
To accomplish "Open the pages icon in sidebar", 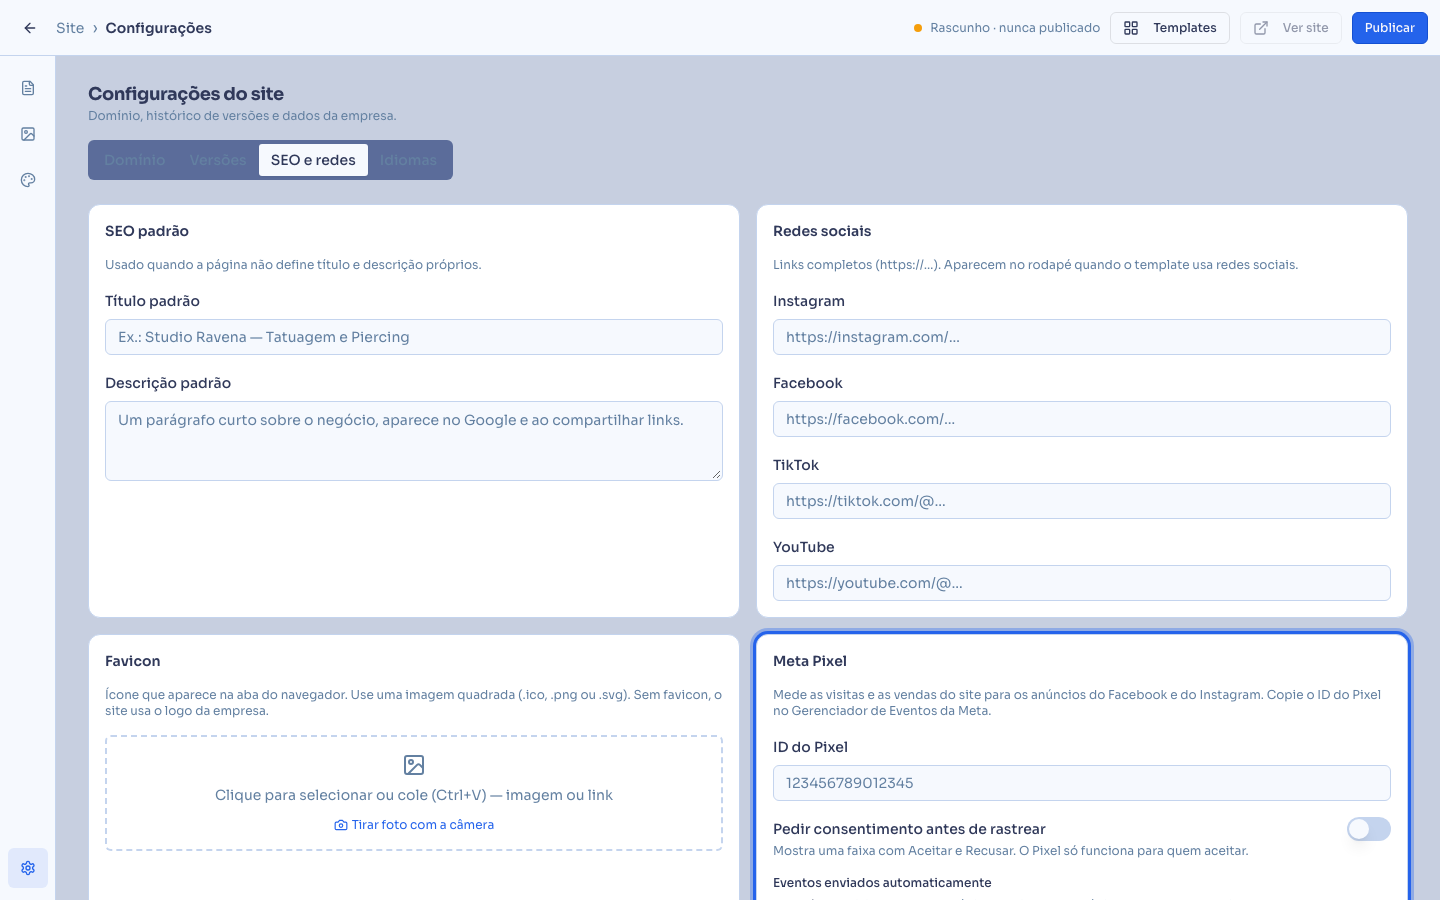I will 28,88.
